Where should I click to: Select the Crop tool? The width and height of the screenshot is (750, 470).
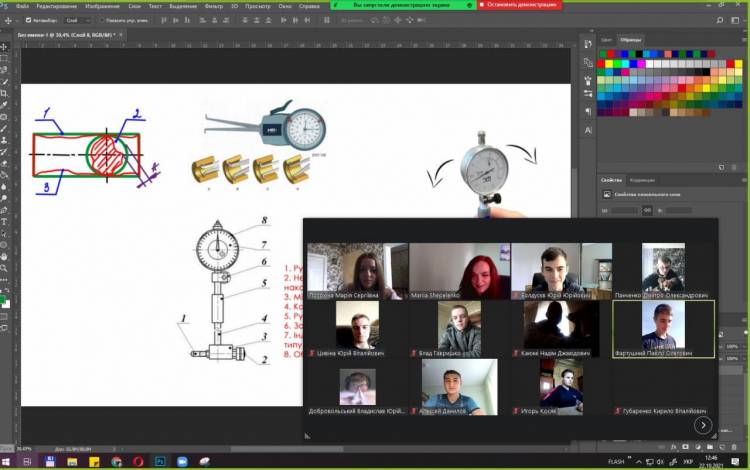point(5,93)
